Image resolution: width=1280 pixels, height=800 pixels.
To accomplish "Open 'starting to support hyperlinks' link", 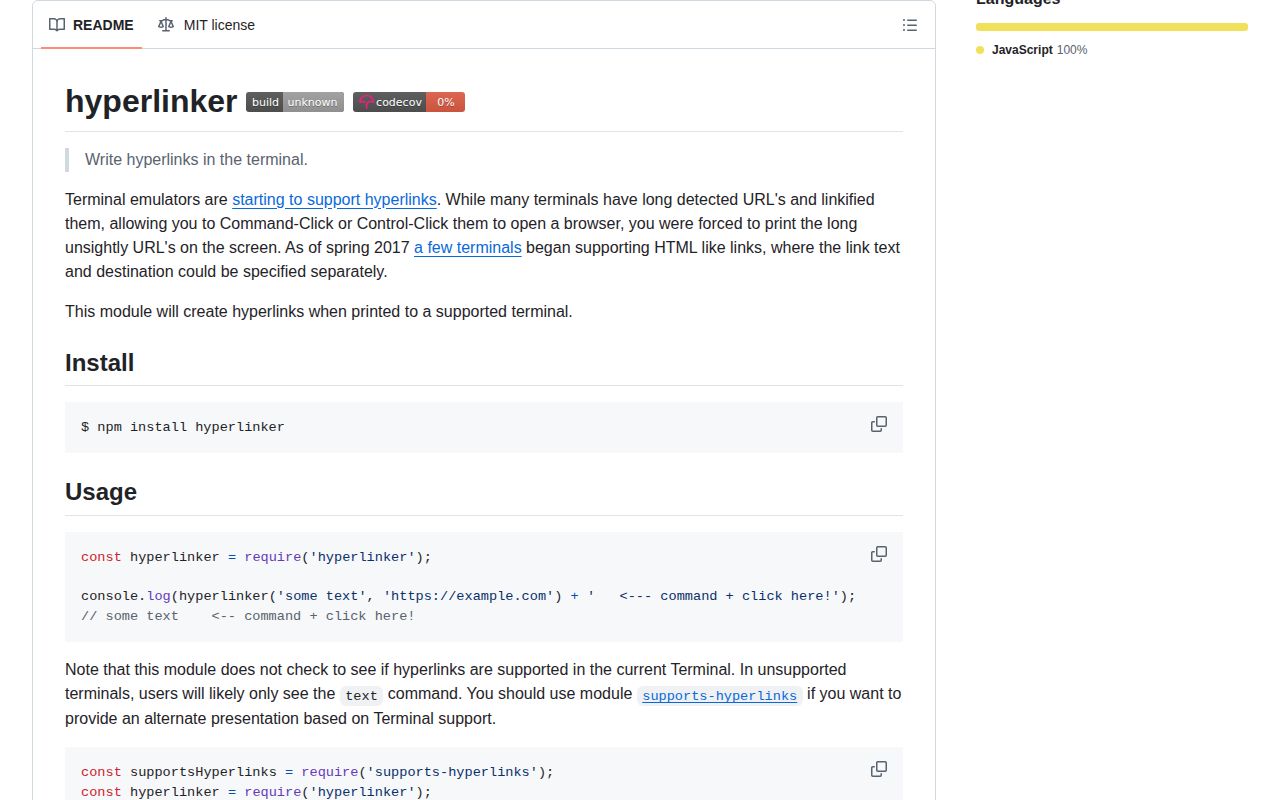I will 334,199.
